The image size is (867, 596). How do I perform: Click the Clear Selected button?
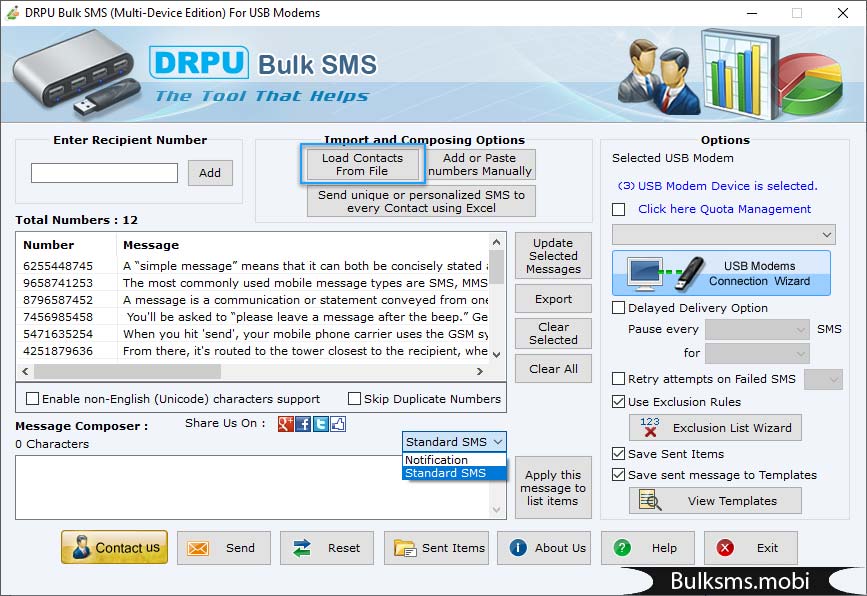point(553,333)
